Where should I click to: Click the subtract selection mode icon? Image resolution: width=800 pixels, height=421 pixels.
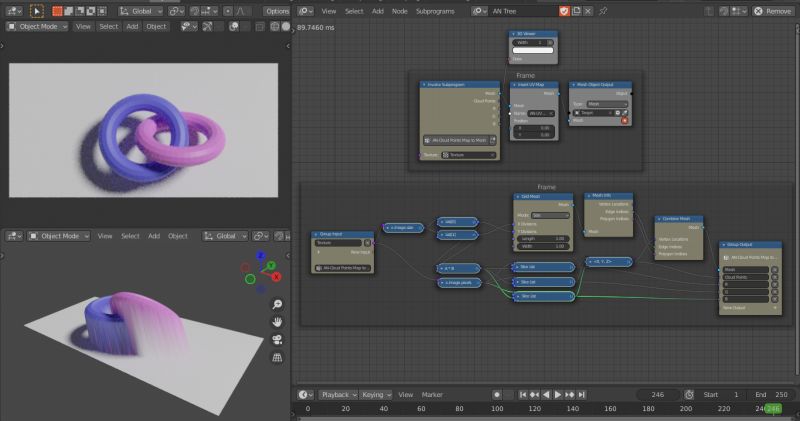pyautogui.click(x=80, y=11)
